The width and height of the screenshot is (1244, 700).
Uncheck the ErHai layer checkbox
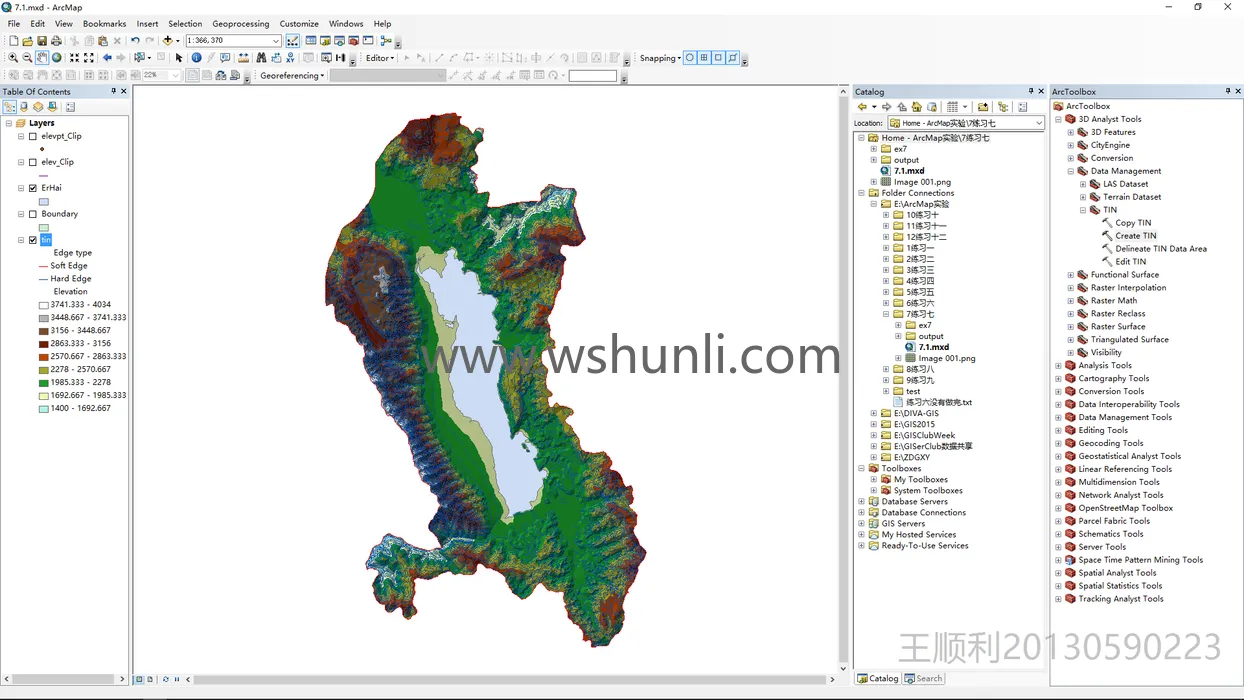pyautogui.click(x=33, y=188)
